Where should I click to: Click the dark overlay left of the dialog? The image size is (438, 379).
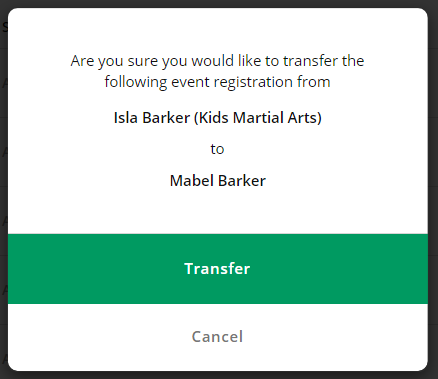pos(4,189)
